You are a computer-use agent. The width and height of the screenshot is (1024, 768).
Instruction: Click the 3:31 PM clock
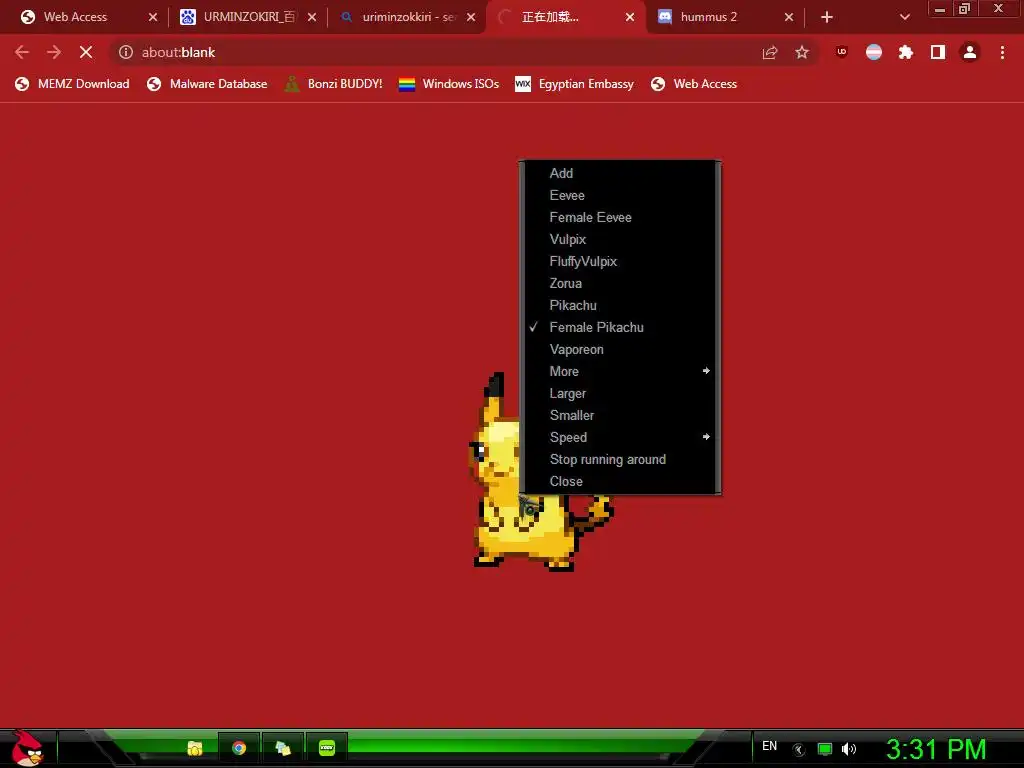click(936, 749)
